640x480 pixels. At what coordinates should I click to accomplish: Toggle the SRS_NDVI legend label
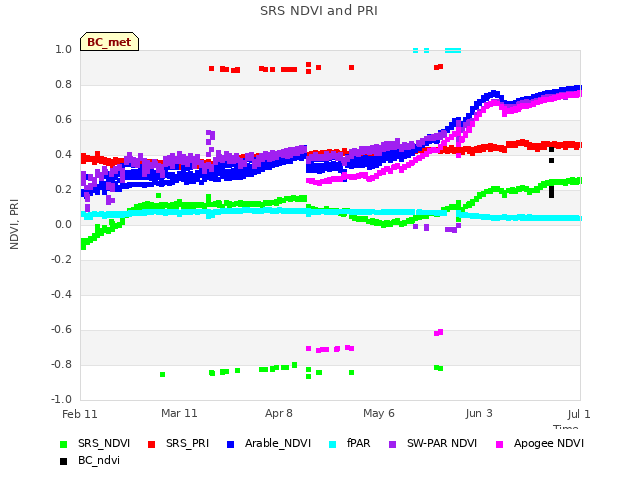(104, 444)
